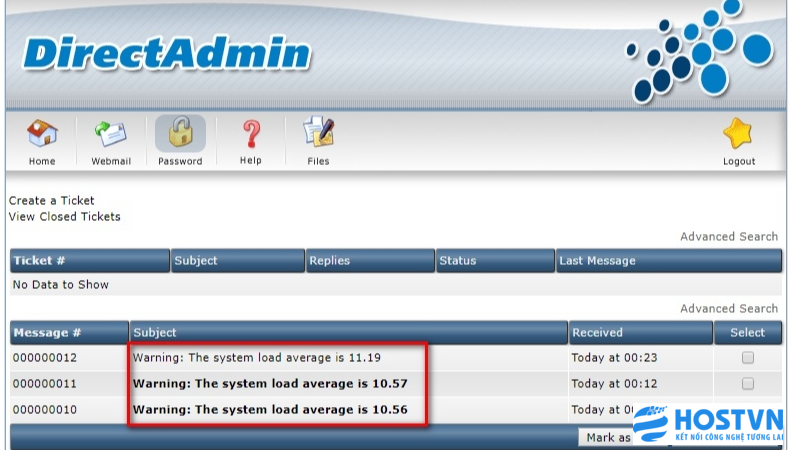788x450 pixels.
Task: Sort tickets by Last Message column
Action: pos(669,260)
